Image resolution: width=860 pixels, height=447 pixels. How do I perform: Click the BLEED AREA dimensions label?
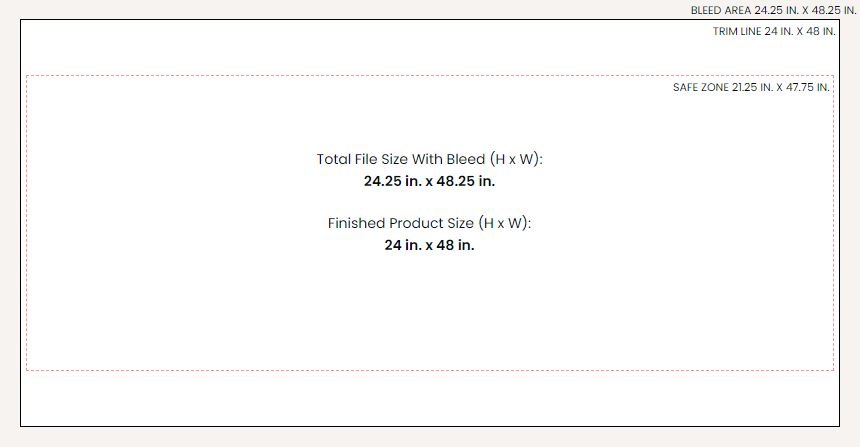tap(773, 10)
